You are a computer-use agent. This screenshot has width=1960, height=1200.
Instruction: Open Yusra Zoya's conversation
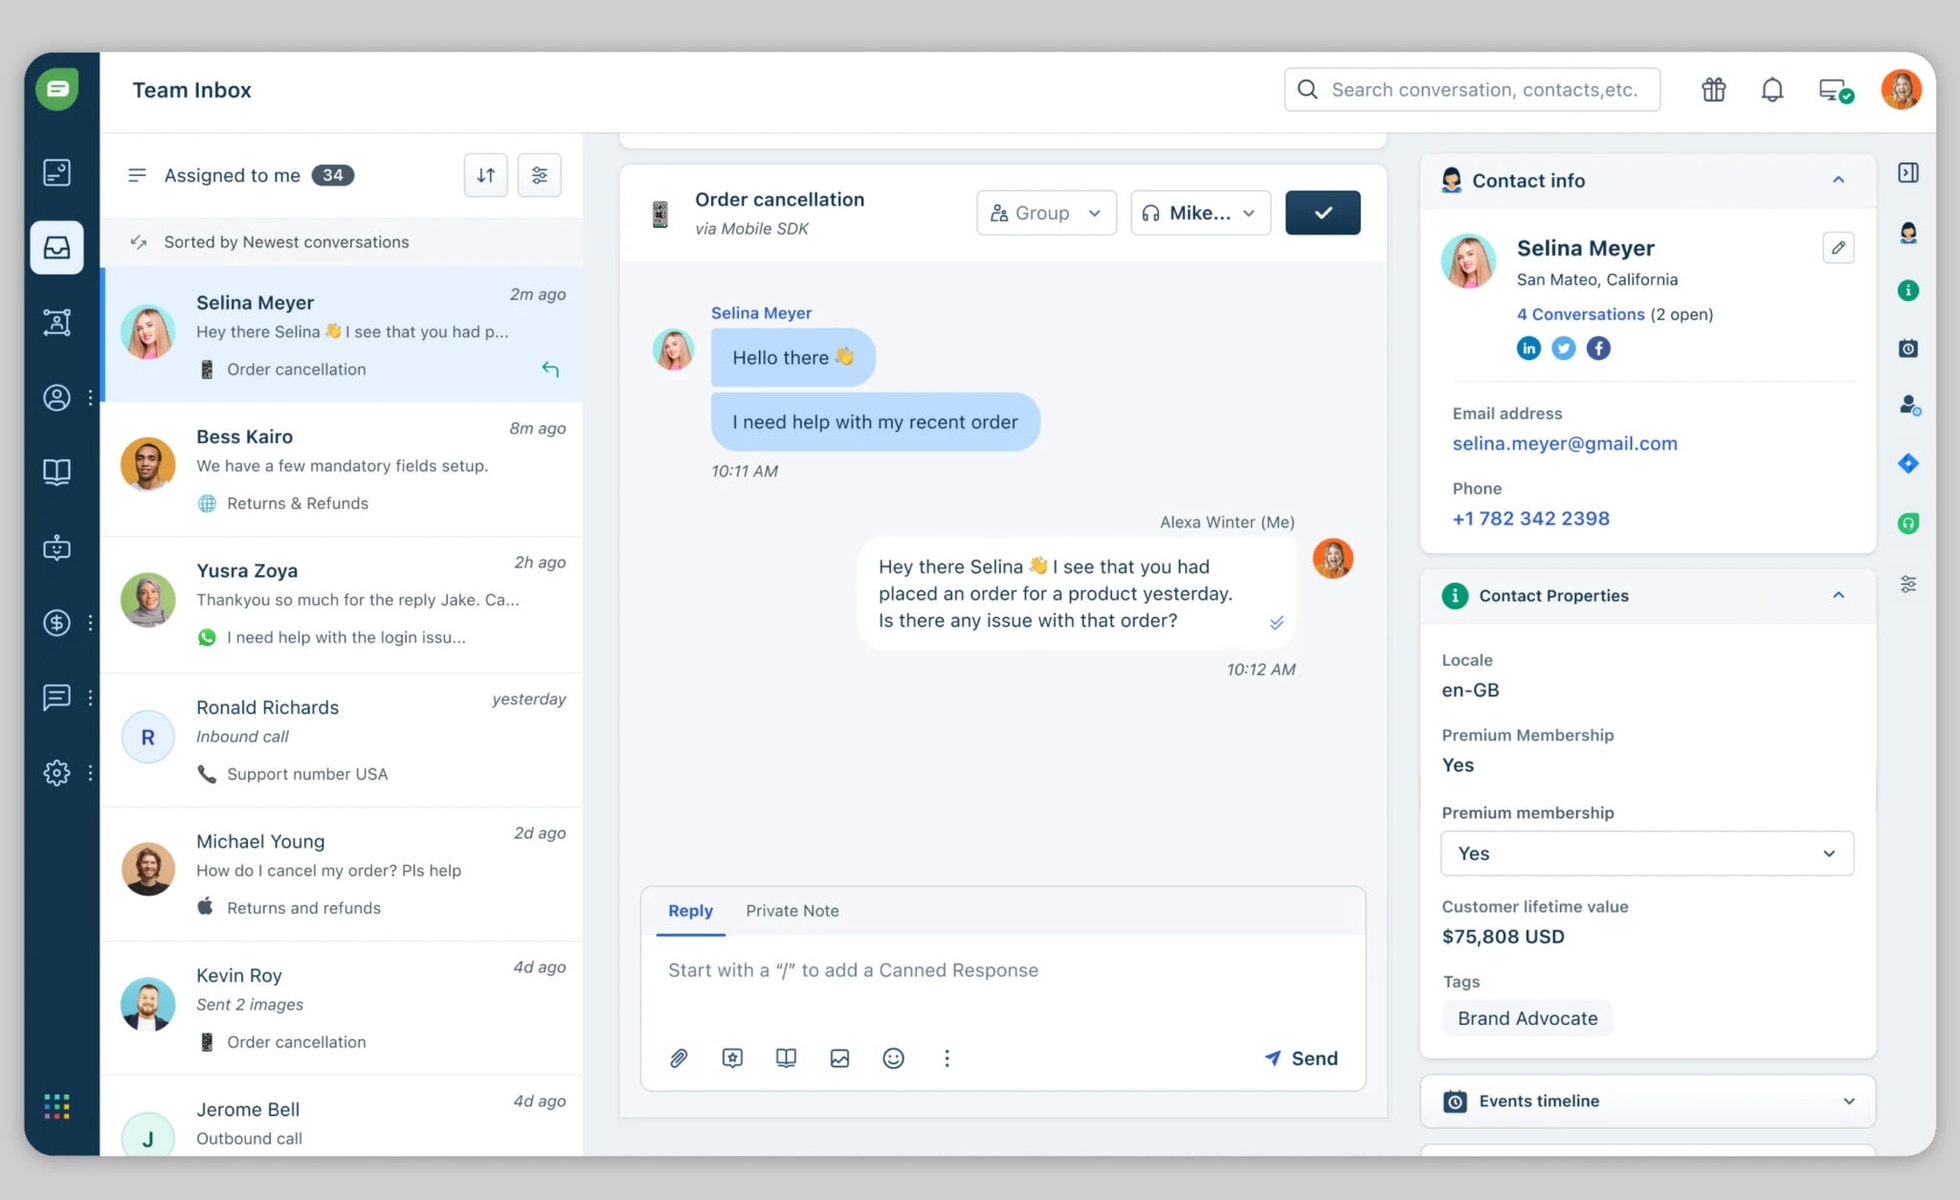click(342, 604)
